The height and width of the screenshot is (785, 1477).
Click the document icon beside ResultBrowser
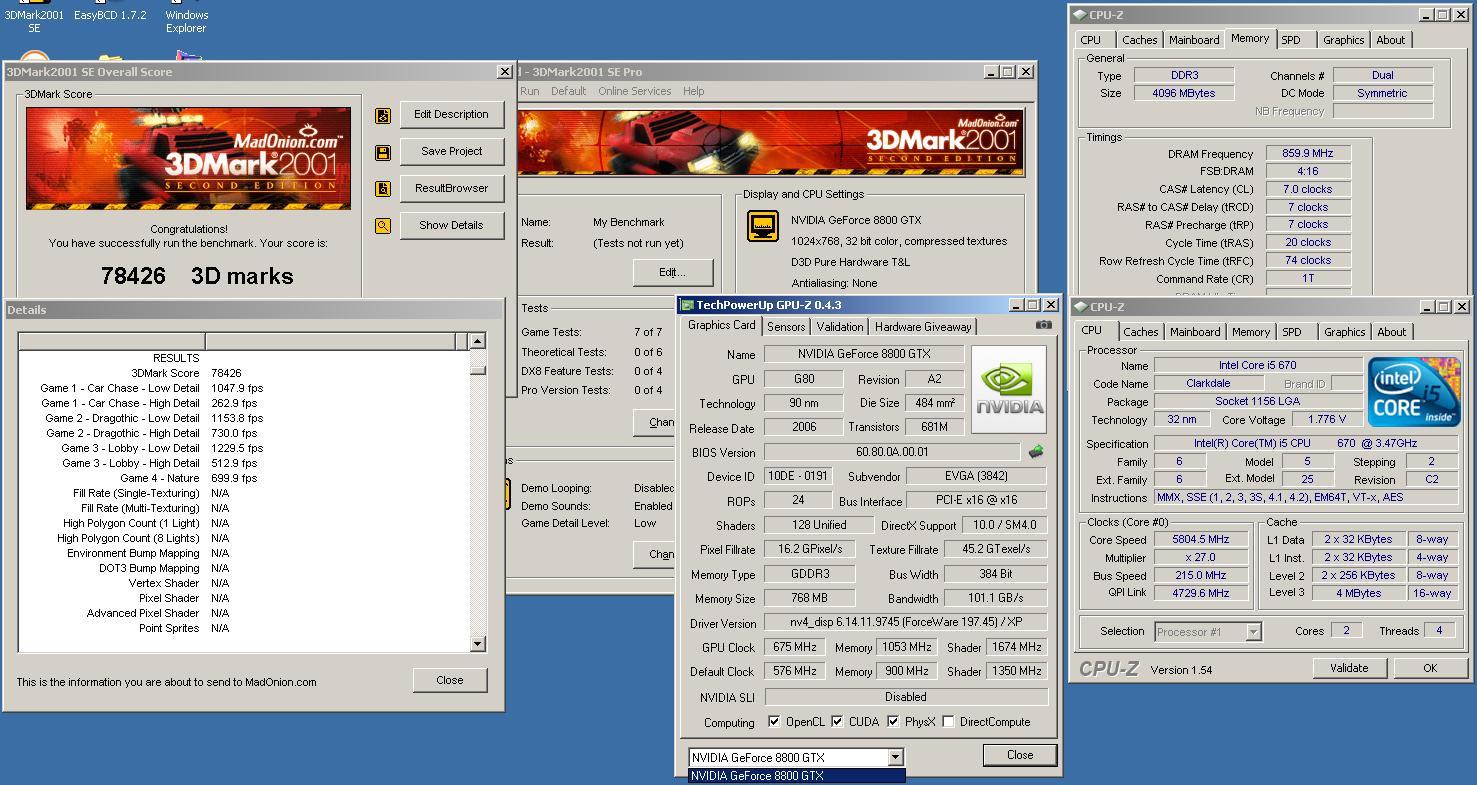pyautogui.click(x=383, y=189)
